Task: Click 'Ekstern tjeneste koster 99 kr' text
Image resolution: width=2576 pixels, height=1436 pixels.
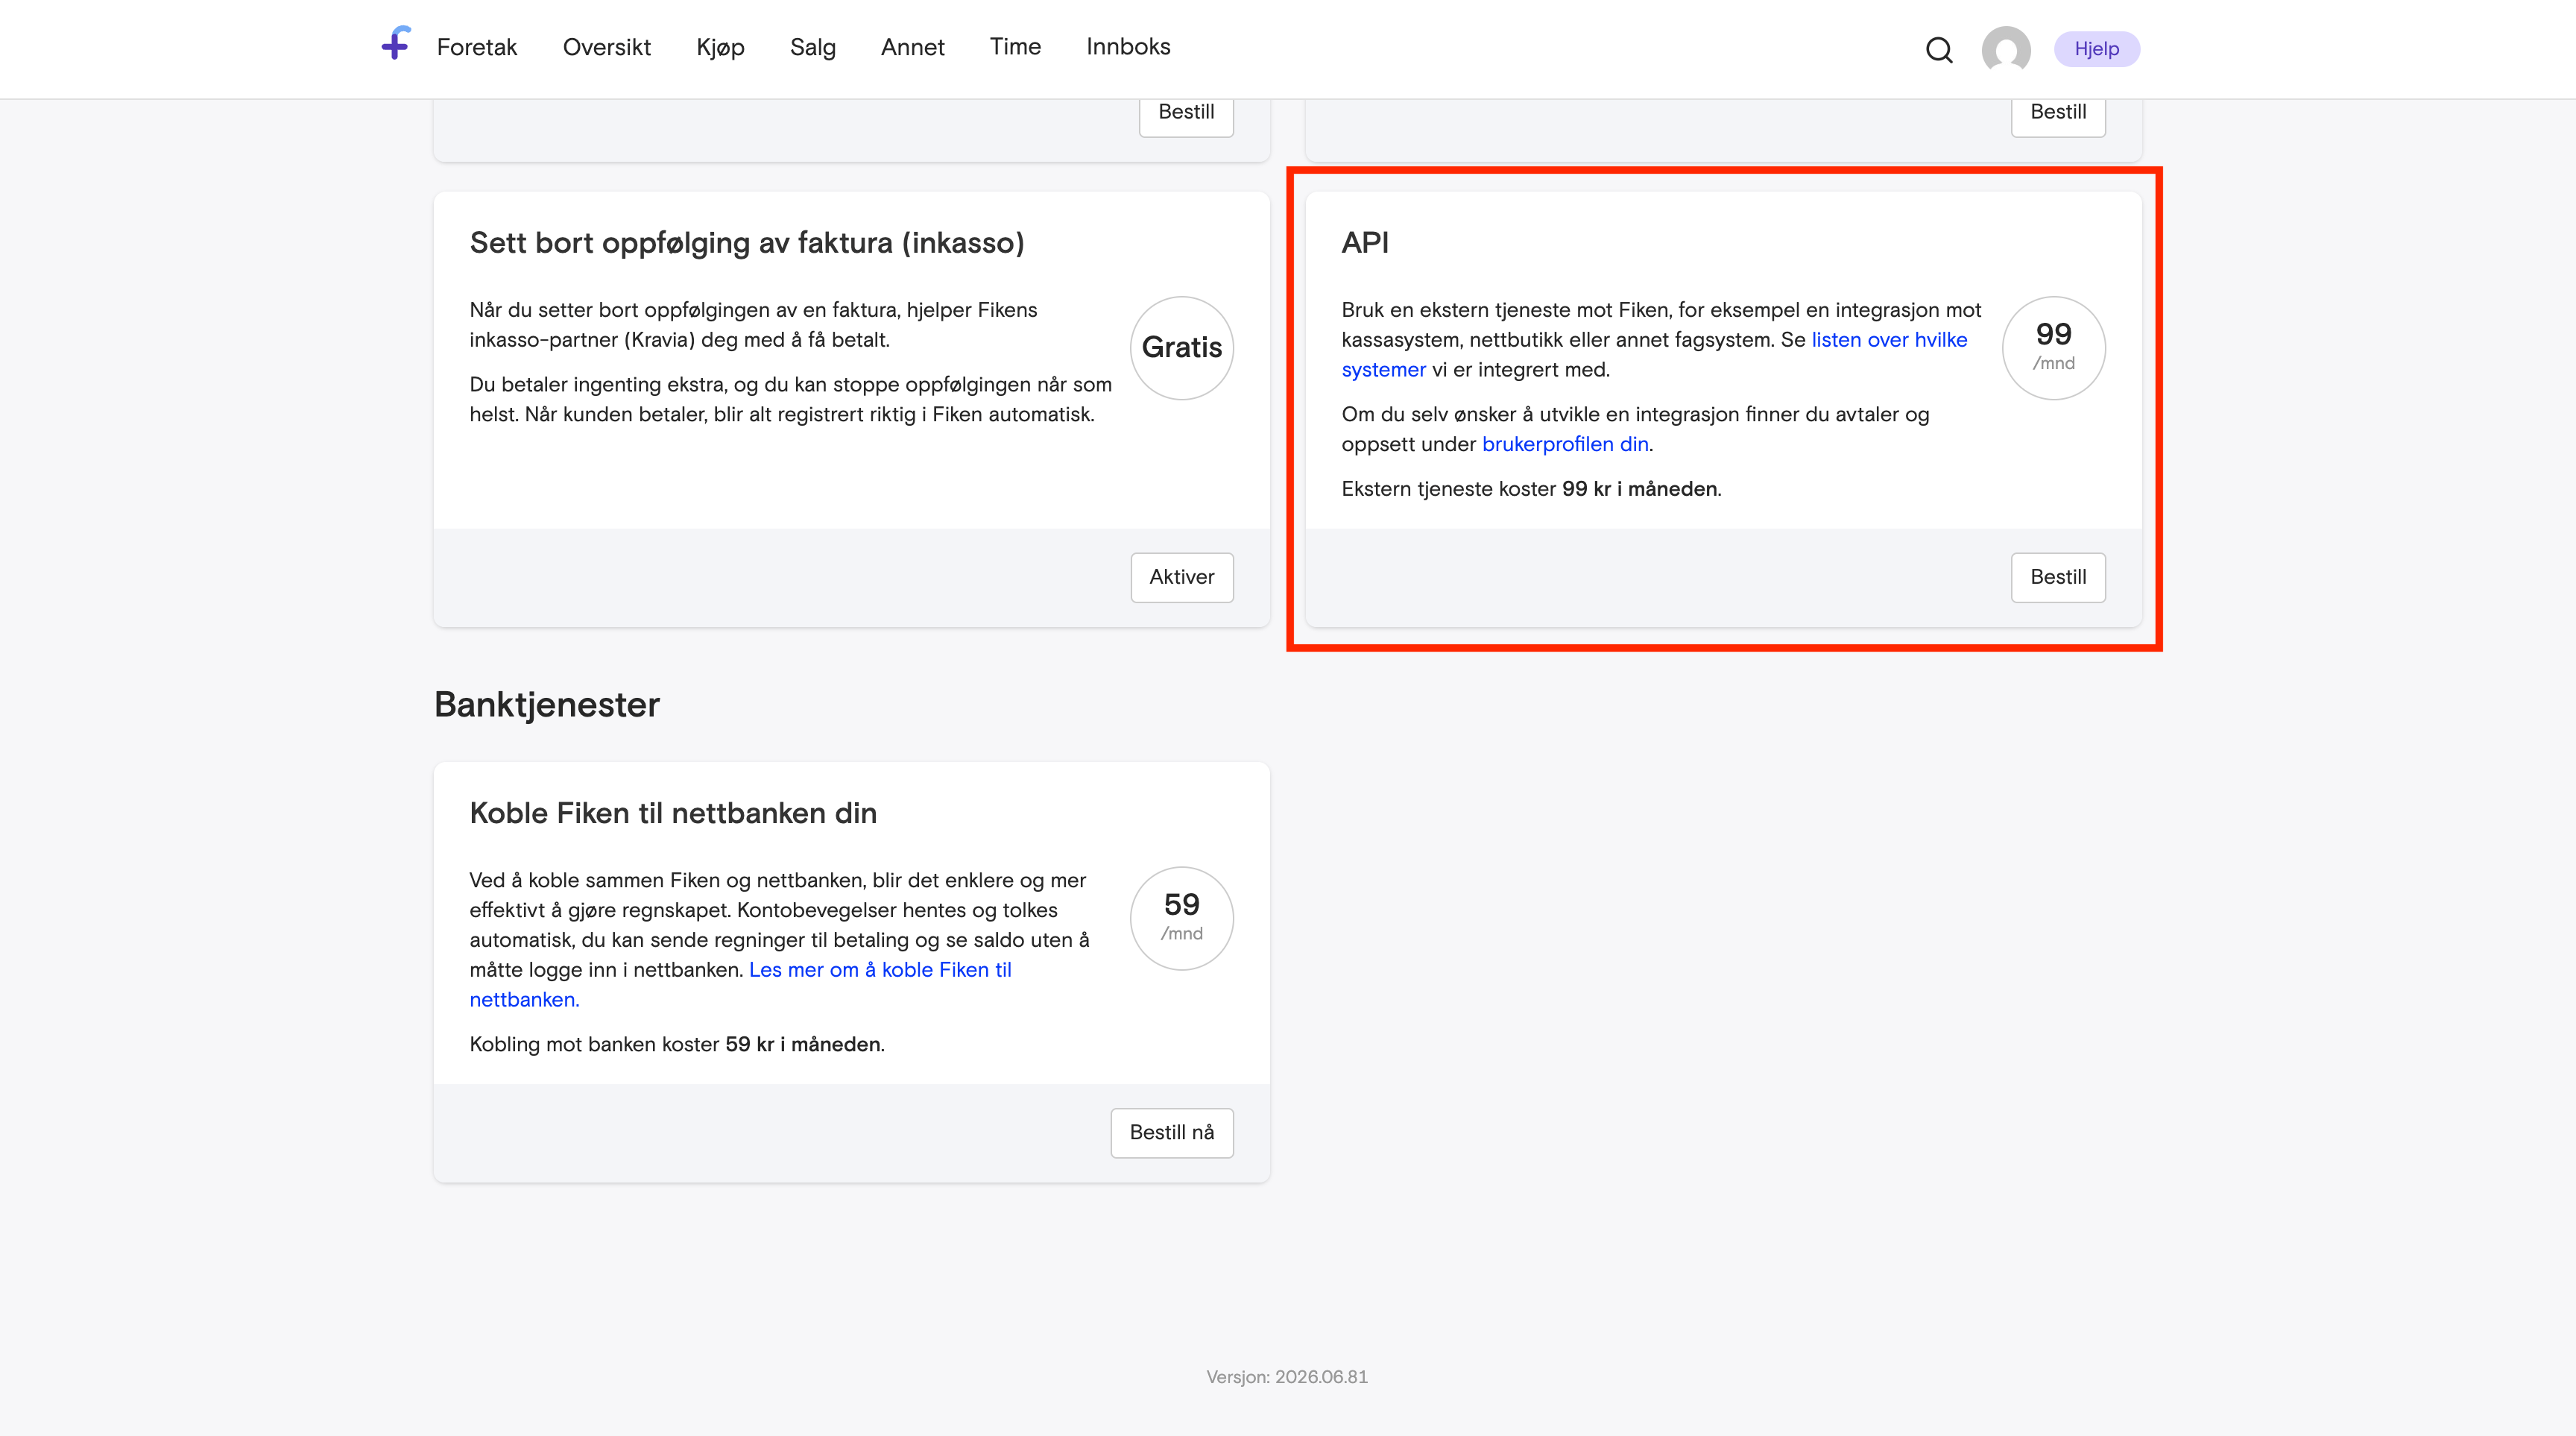Action: pyautogui.click(x=1531, y=489)
